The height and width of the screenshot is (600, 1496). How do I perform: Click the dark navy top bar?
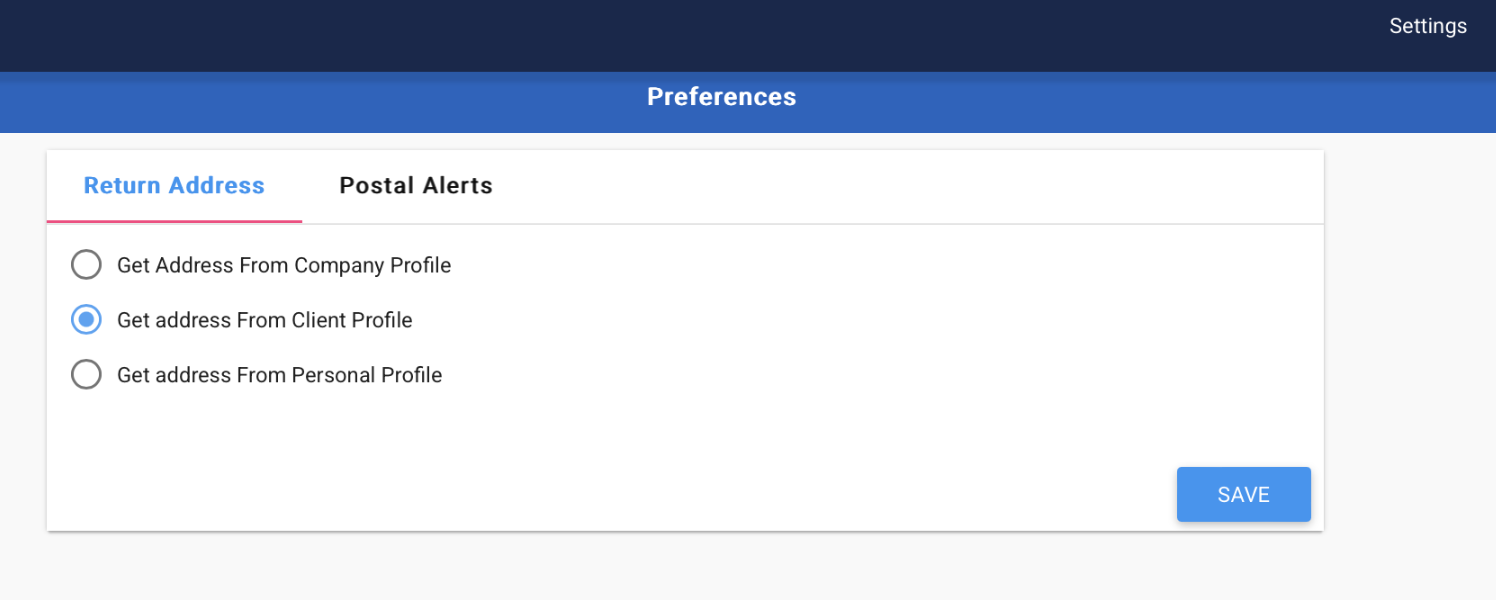[x=700, y=35]
